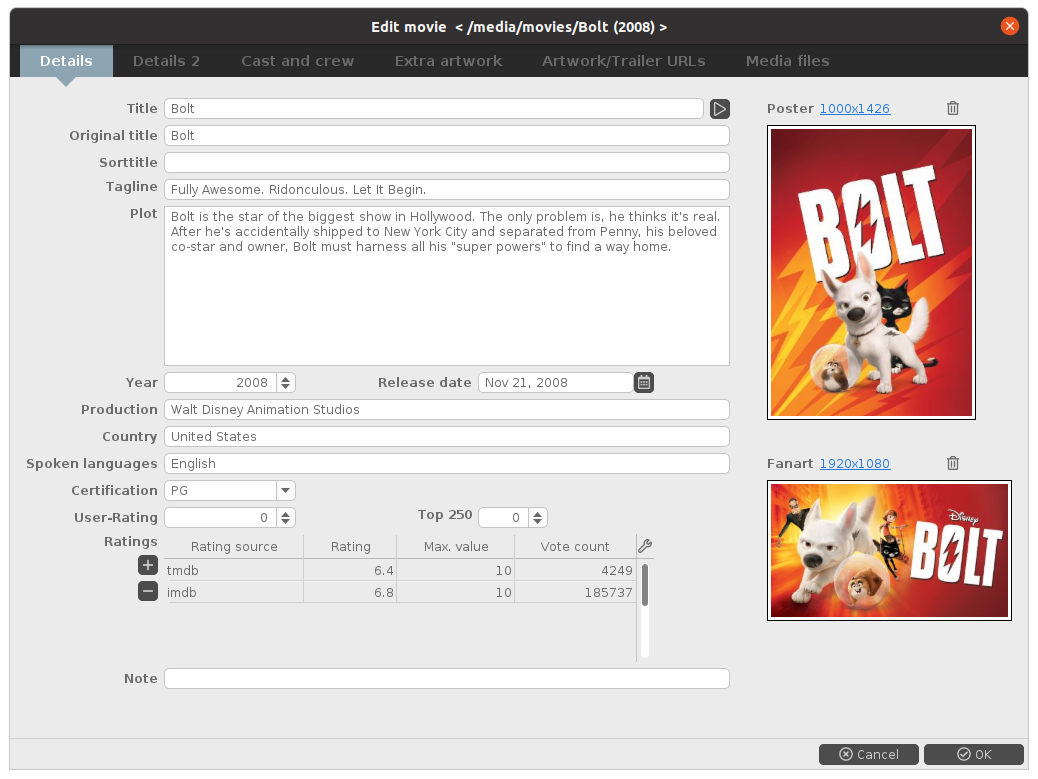Open ratings table wrench settings

[645, 546]
